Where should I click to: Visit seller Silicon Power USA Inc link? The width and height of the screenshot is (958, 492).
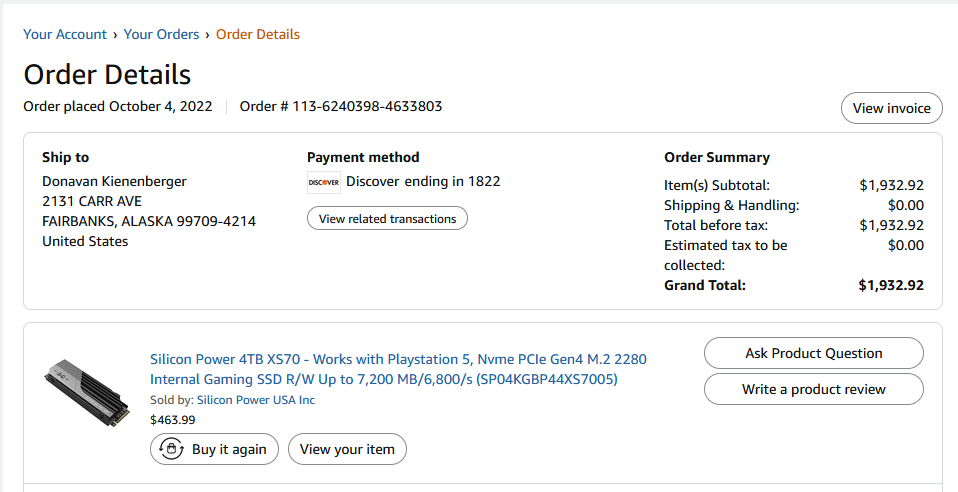click(x=256, y=400)
